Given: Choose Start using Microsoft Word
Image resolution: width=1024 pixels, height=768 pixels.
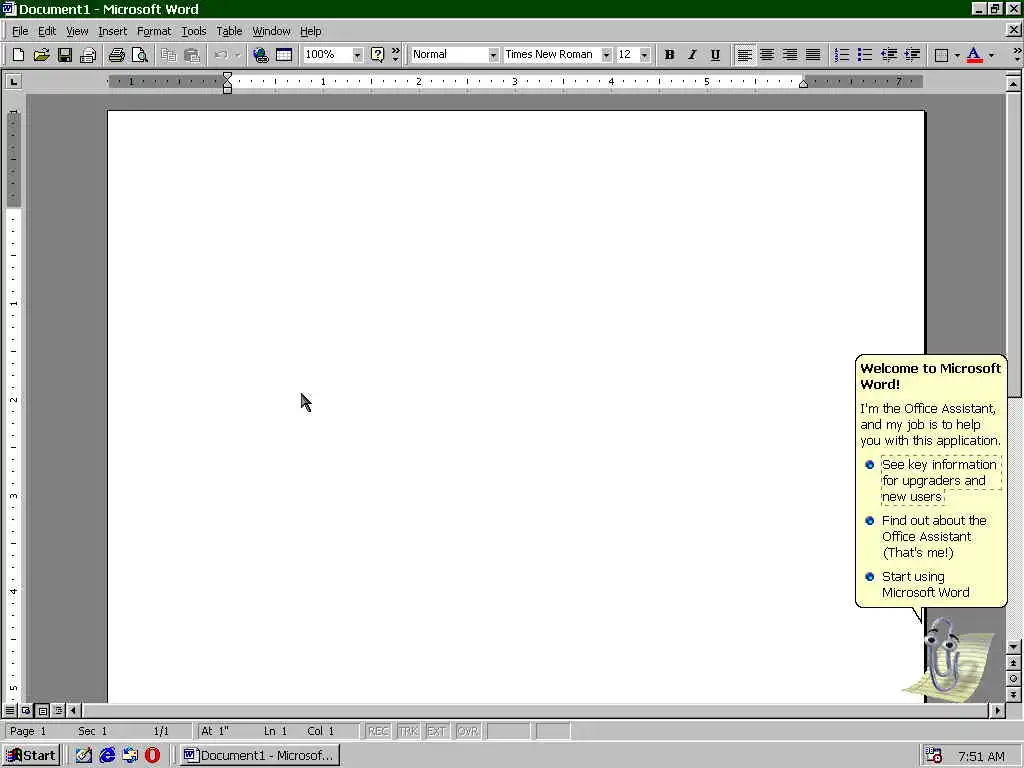Looking at the screenshot, I should 925,584.
